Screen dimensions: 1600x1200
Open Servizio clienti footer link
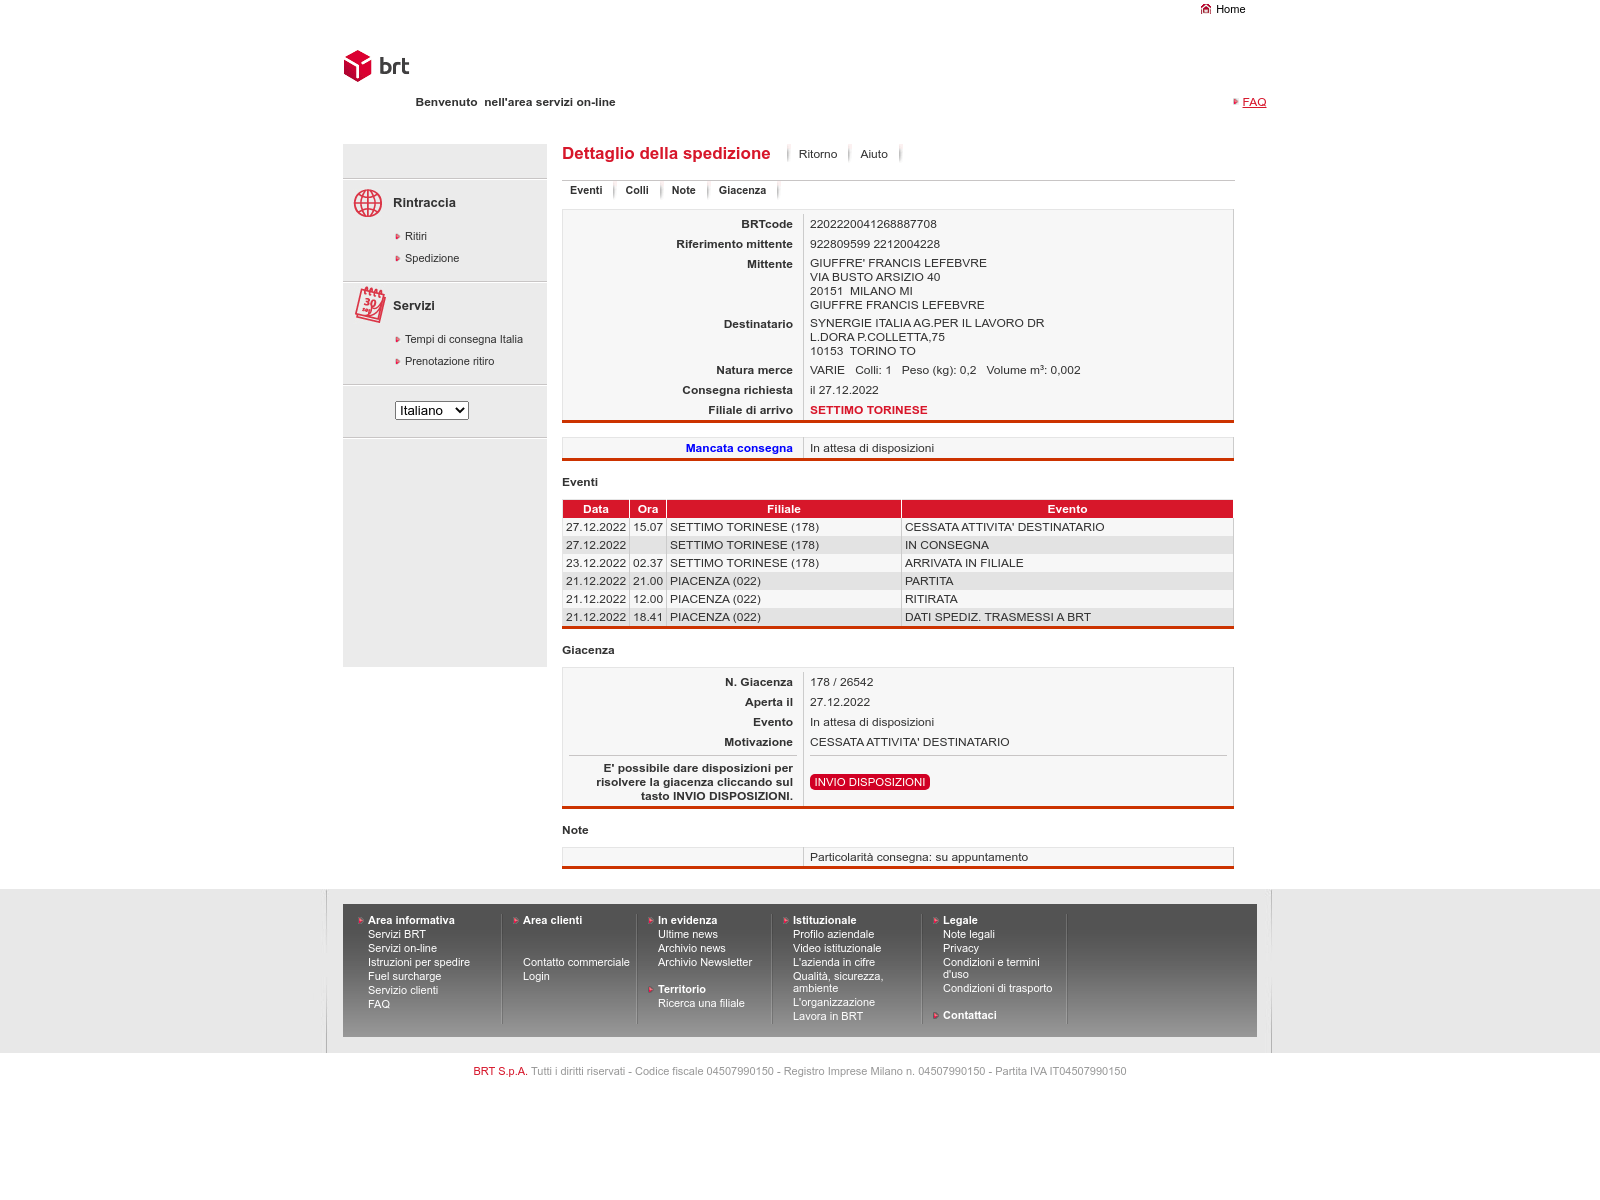pyautogui.click(x=403, y=990)
